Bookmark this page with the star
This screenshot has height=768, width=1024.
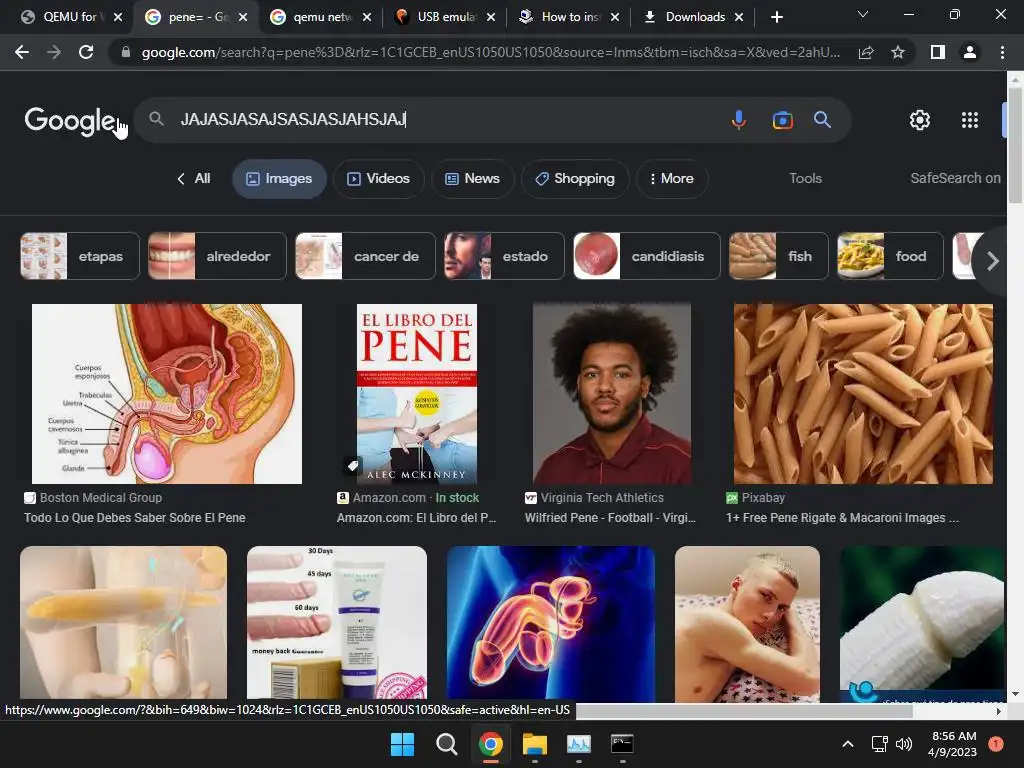898,52
